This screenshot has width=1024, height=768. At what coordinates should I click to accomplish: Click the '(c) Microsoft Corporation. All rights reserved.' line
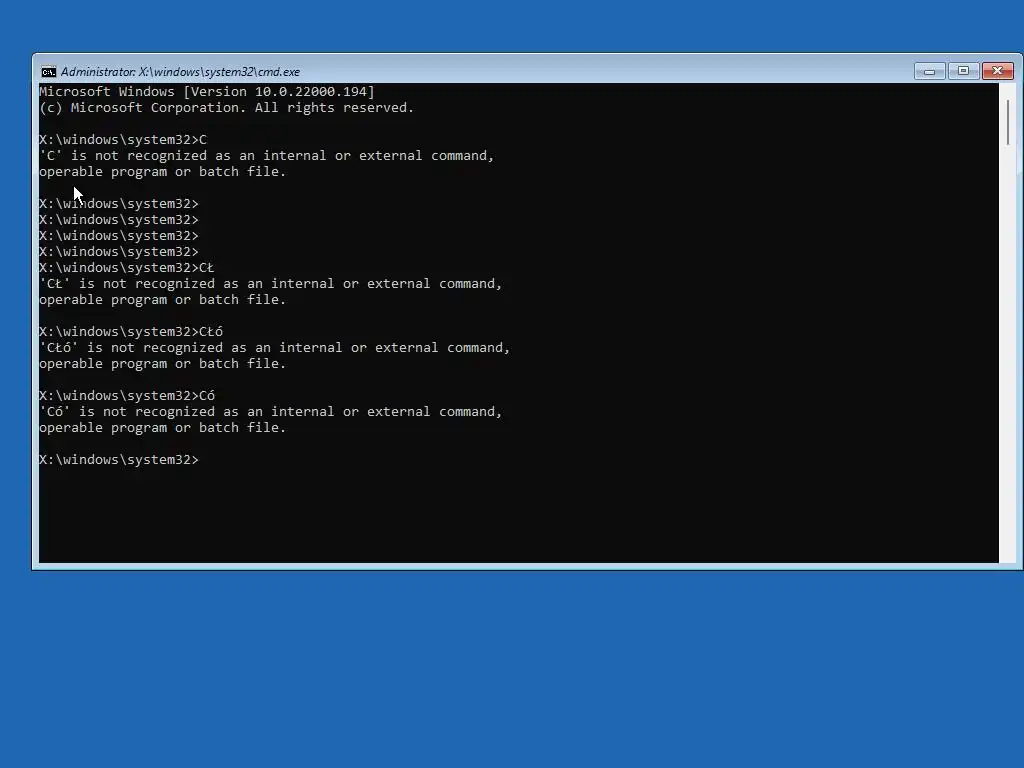coord(227,108)
